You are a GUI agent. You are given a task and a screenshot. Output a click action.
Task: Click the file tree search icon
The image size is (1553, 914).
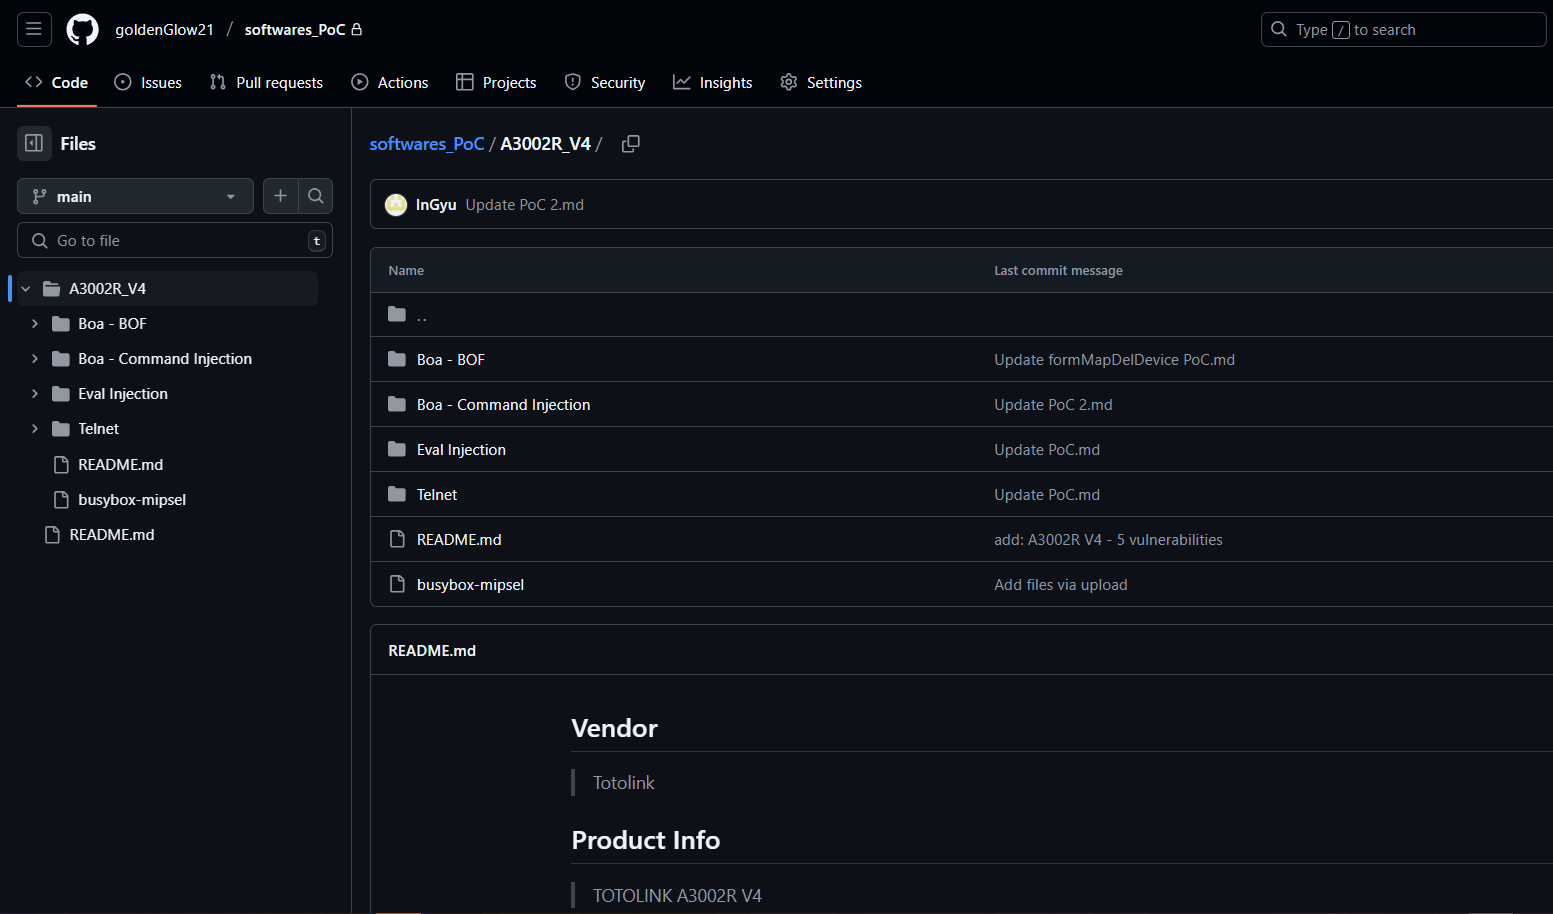(x=316, y=196)
